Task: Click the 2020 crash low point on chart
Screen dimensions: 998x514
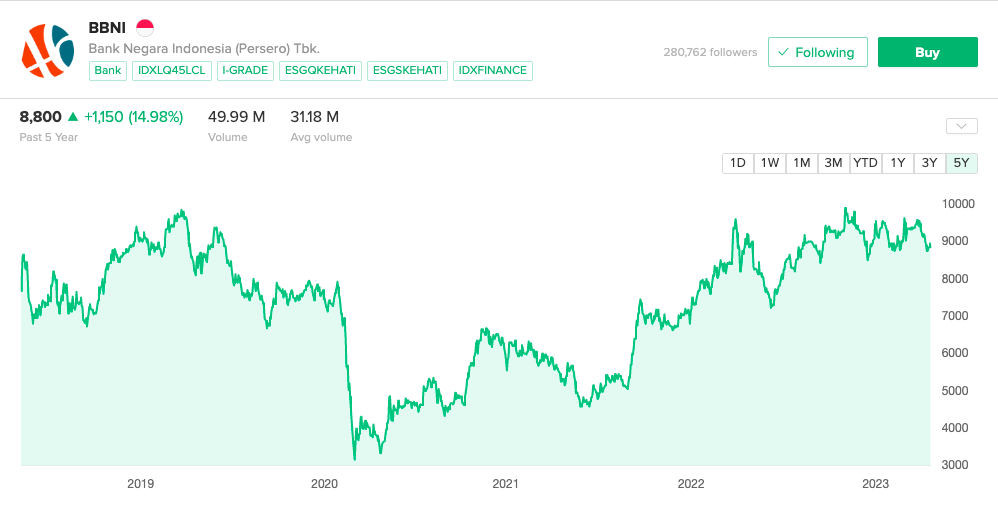Action: click(355, 459)
